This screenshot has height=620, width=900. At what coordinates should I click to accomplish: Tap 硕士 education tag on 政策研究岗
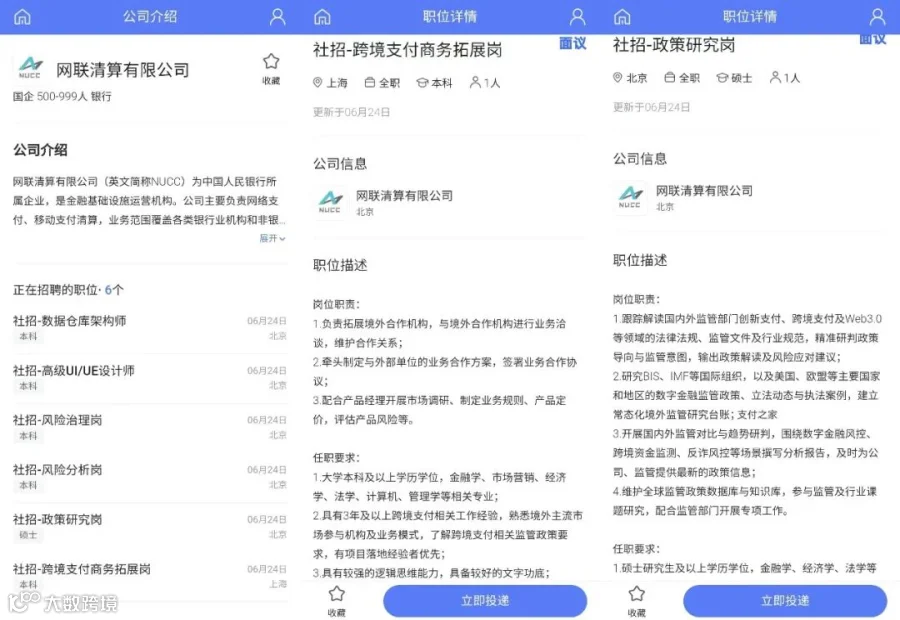(734, 78)
